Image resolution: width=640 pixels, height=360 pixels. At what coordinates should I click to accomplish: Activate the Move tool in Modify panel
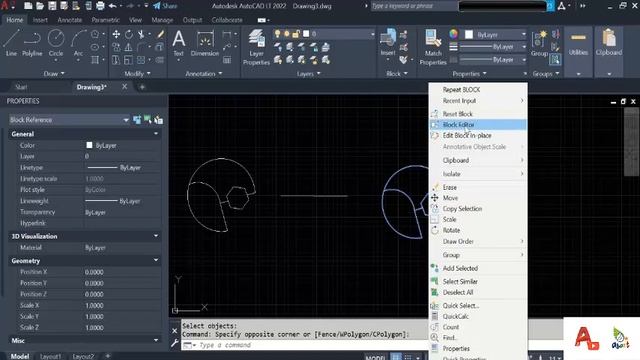pos(116,35)
